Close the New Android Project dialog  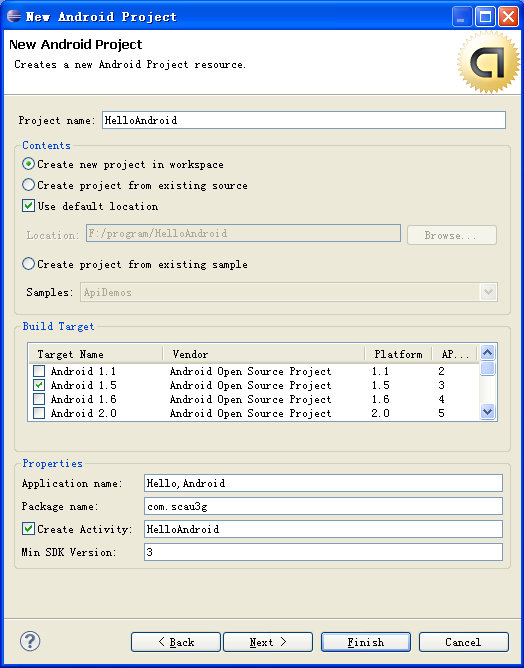tap(508, 17)
